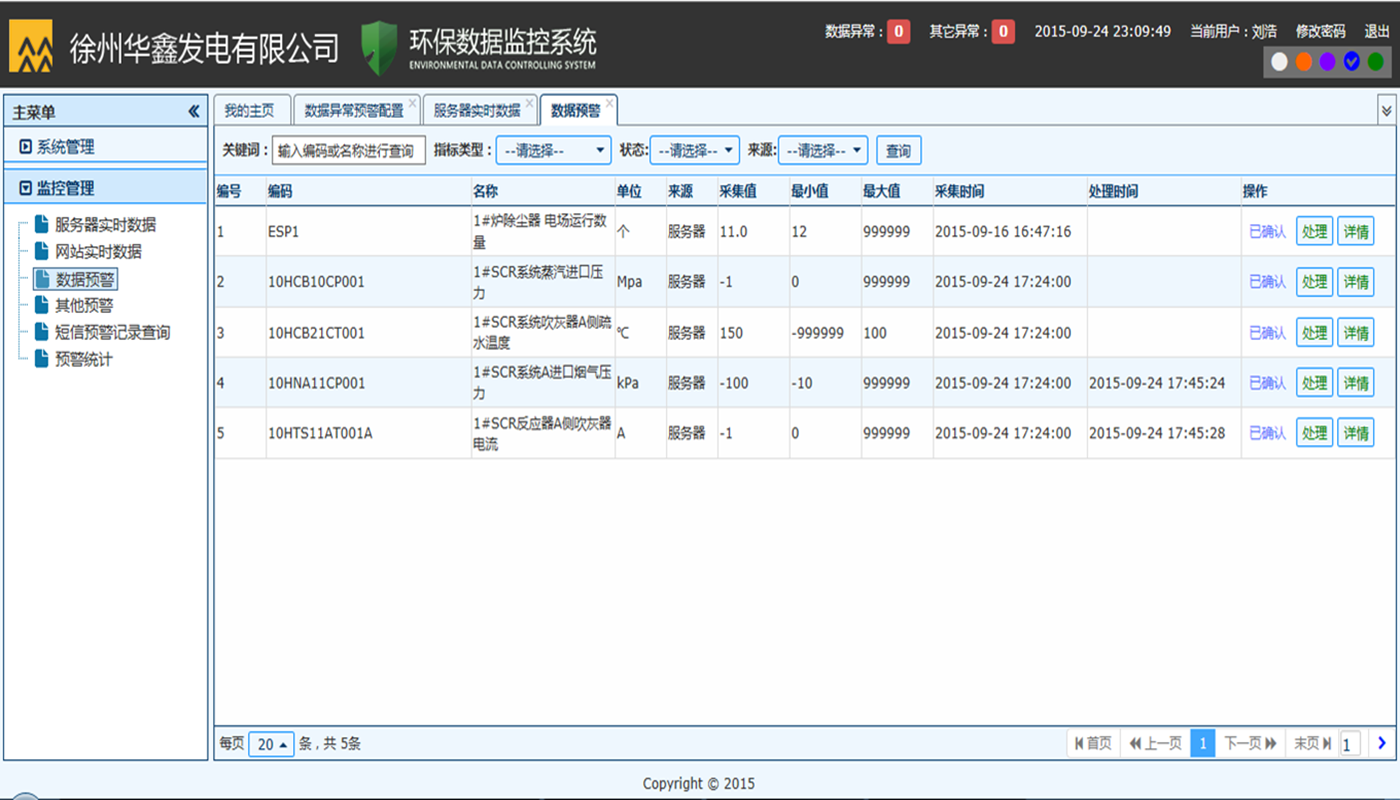
Task: Click 处理 for row 10HCB10CP001
Action: click(x=1314, y=282)
